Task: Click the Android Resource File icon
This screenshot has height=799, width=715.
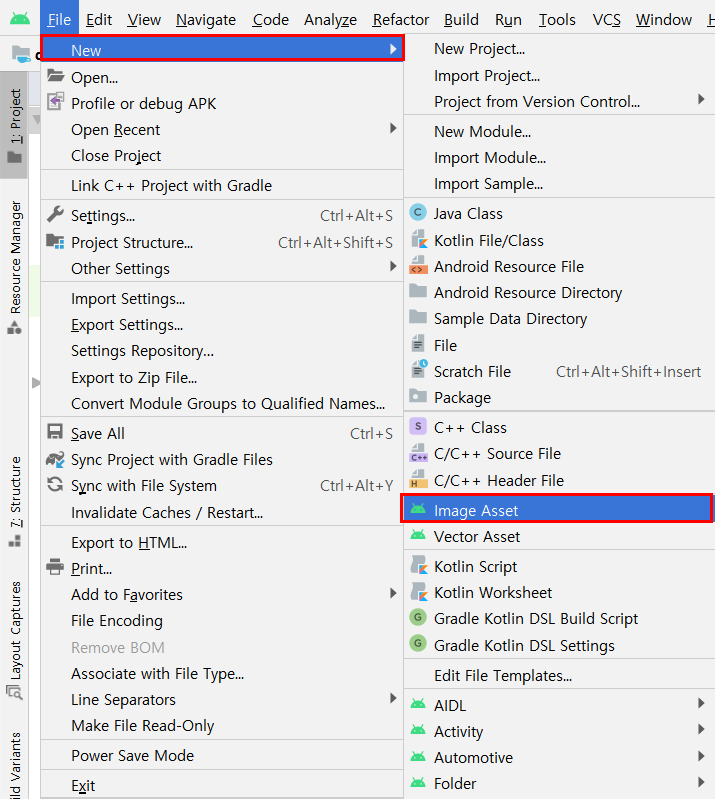Action: (418, 265)
